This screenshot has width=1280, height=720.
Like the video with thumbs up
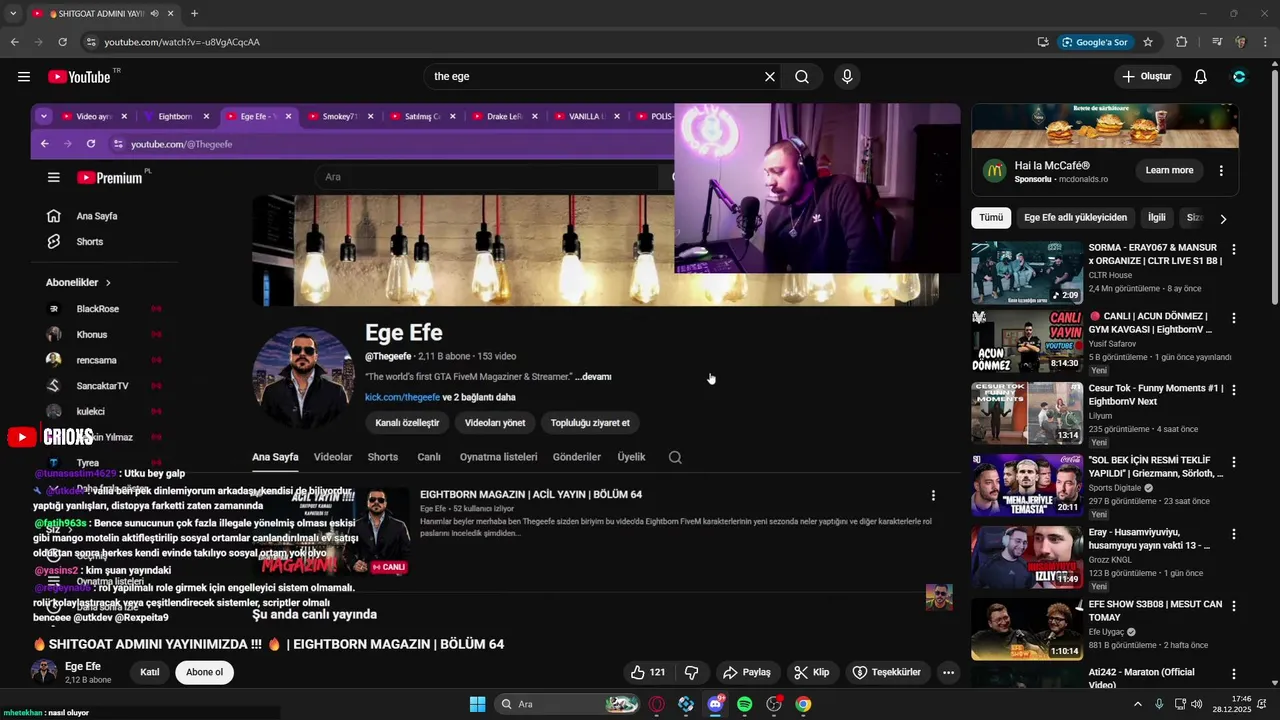pyautogui.click(x=647, y=672)
